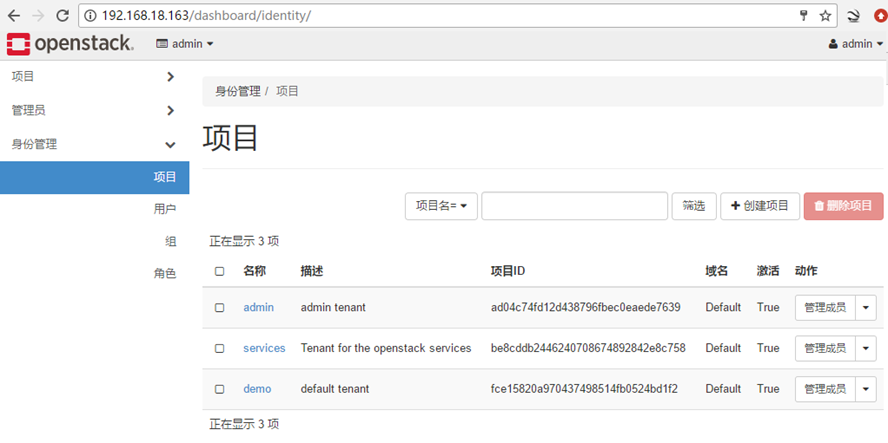The image size is (888, 443).
Task: Tick the demo project checkbox
Action: tap(220, 389)
